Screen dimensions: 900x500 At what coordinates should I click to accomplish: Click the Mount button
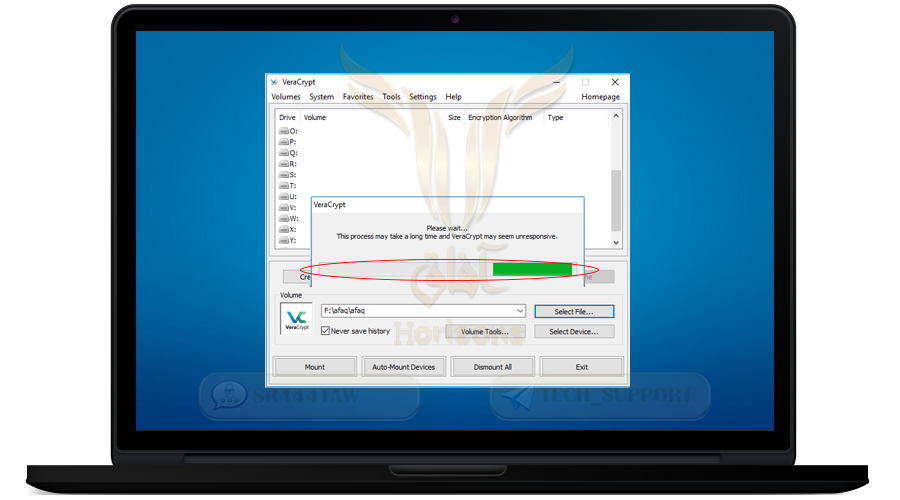point(315,367)
